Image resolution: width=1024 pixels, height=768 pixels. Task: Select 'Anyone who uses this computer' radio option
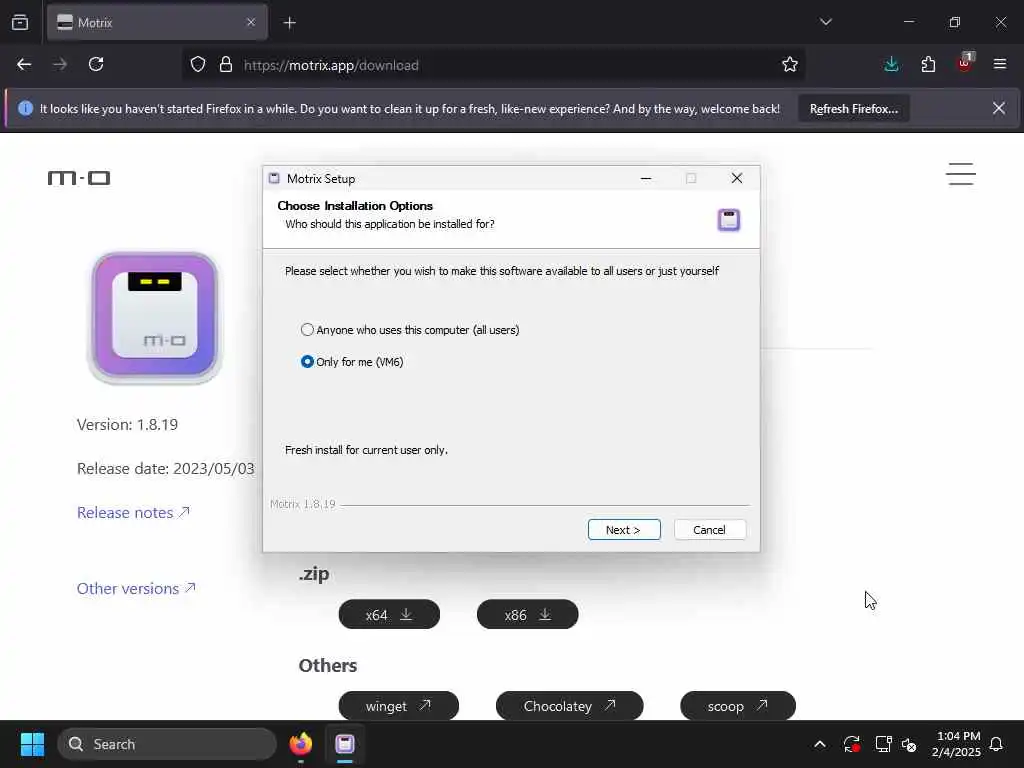point(409,330)
